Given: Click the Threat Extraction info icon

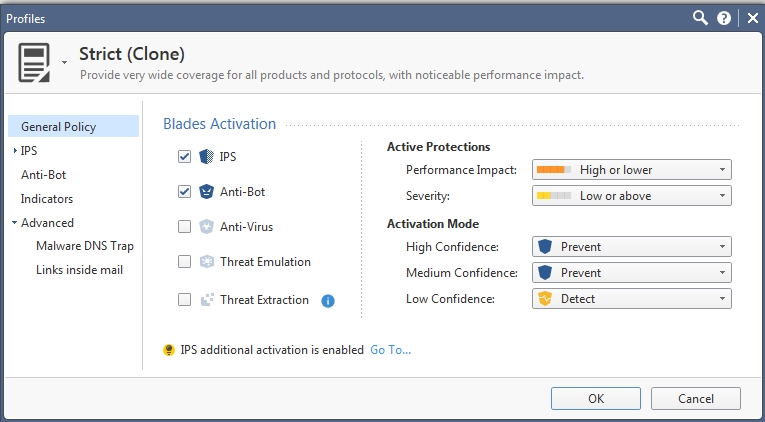Looking at the screenshot, I should [x=327, y=300].
